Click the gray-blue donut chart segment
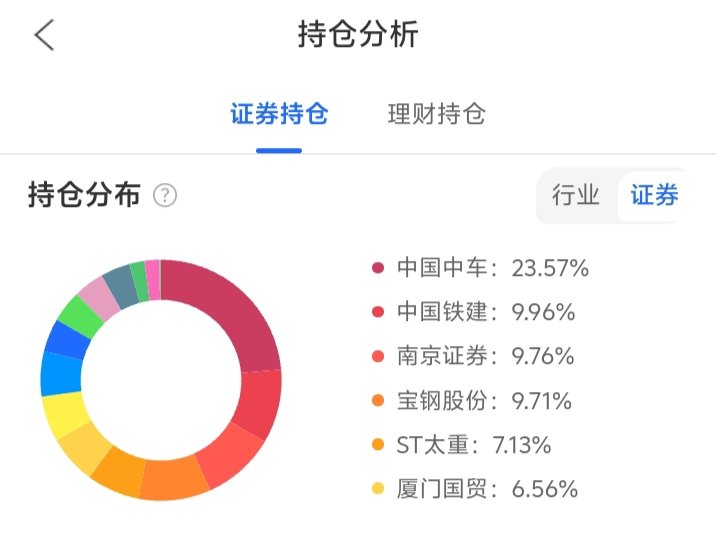This screenshot has height=548, width=716. (x=120, y=284)
